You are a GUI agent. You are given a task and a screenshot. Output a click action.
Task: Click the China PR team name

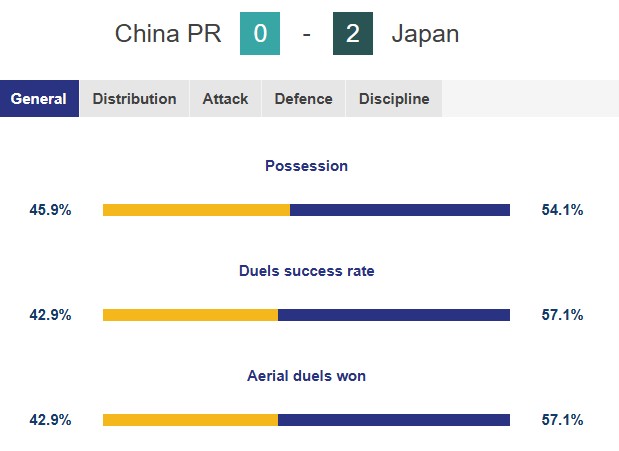pos(168,34)
